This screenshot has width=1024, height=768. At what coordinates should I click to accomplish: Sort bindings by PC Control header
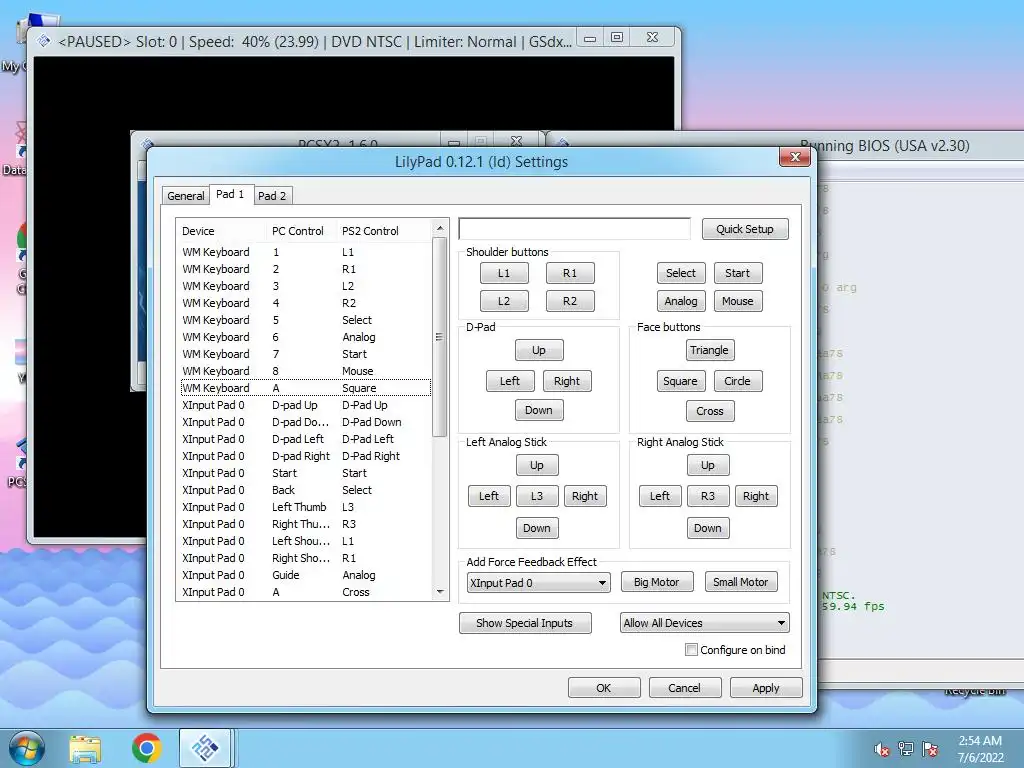[303, 231]
